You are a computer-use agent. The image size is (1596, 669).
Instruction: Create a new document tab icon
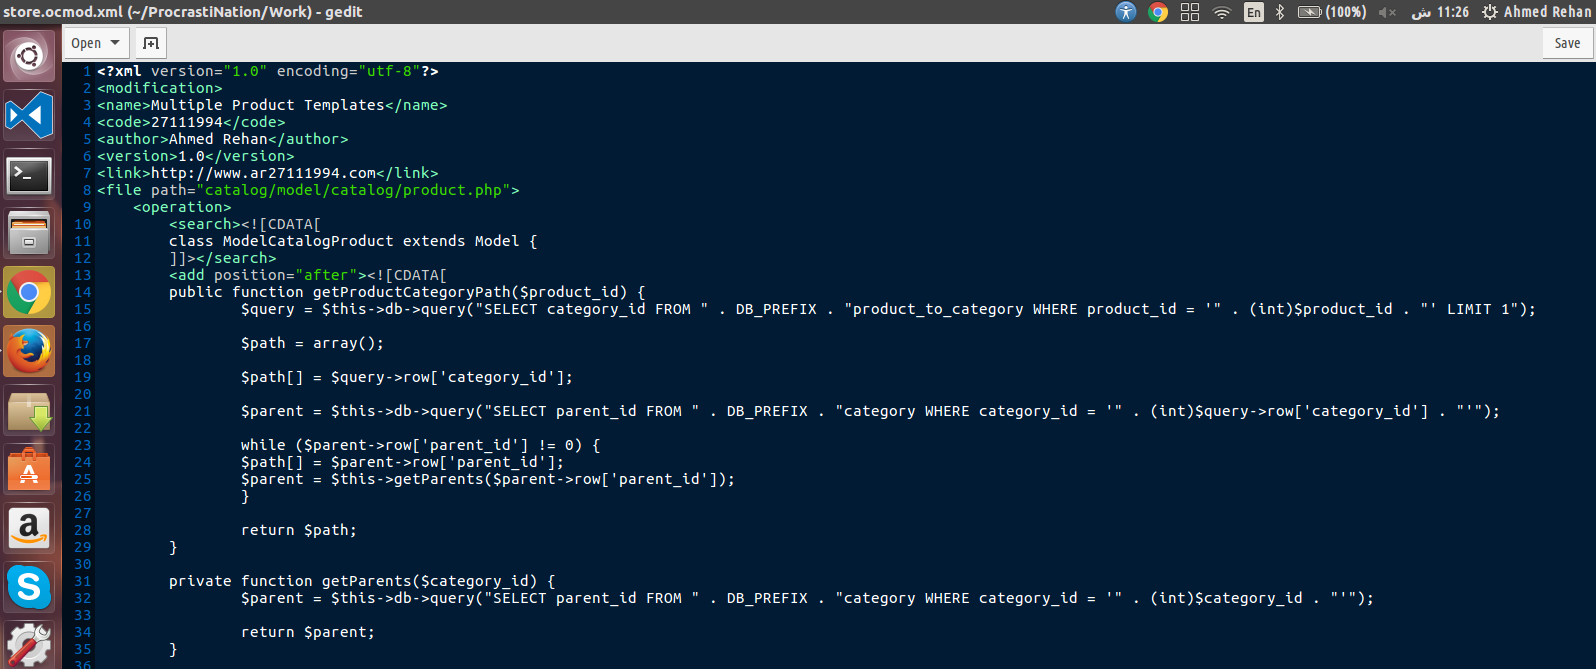pos(151,43)
